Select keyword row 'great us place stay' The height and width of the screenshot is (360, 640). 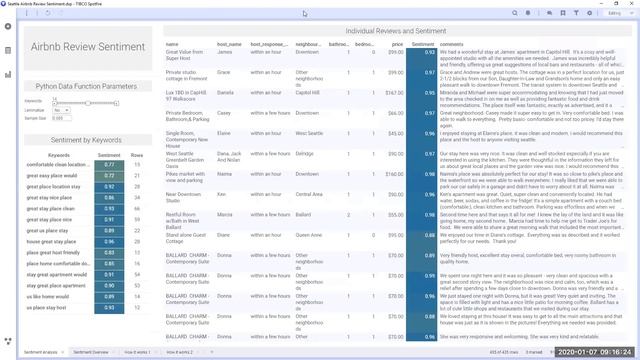coord(47,231)
